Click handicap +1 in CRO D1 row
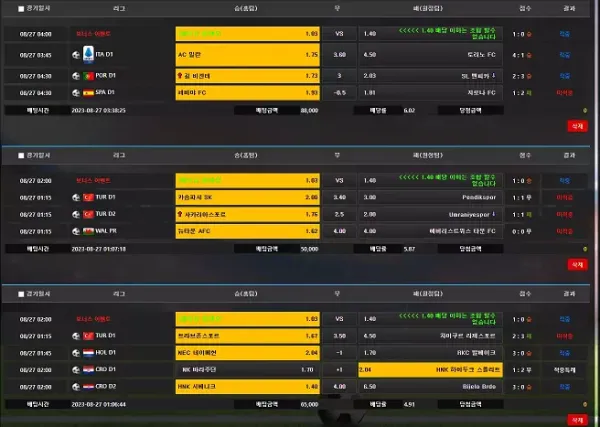 coord(339,370)
